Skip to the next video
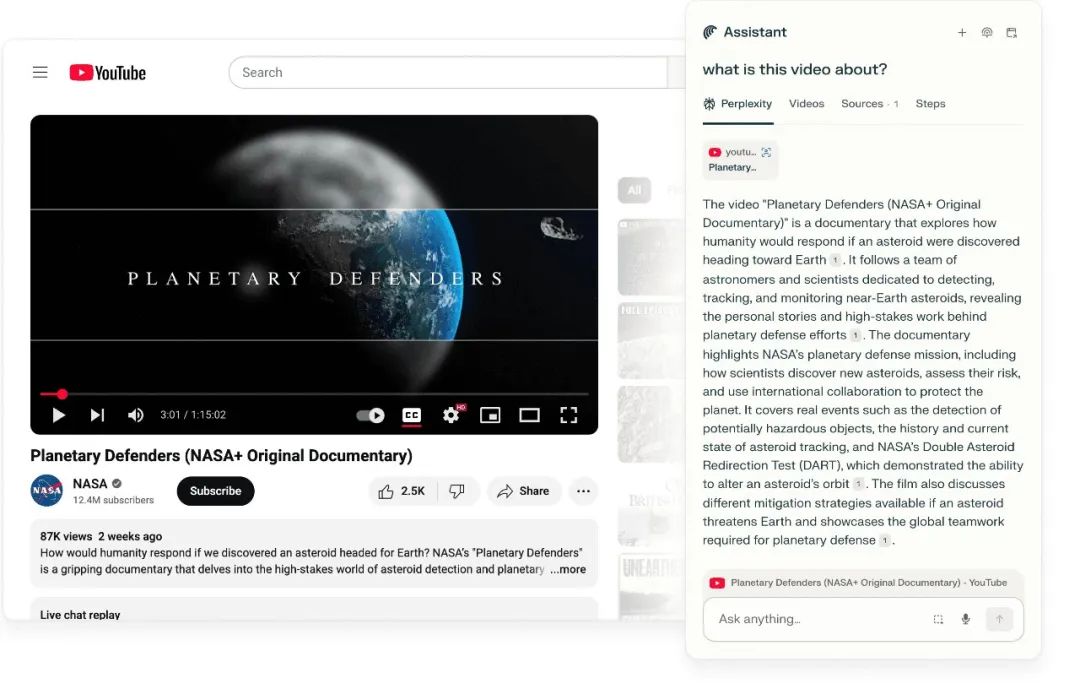 [x=97, y=415]
